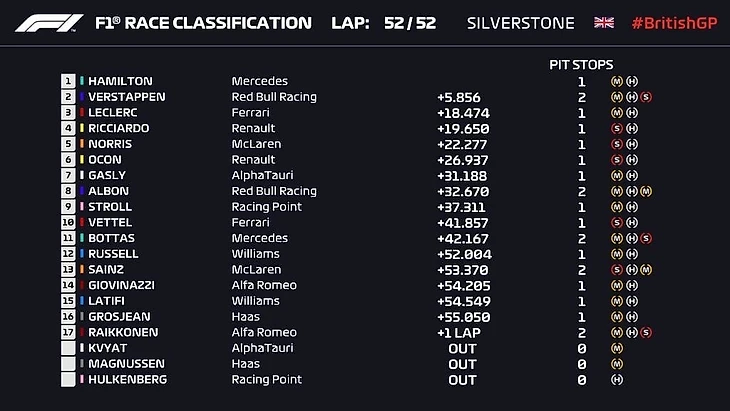
Task: Click the F1 RACE CLASSIFICATION title
Action: (202, 22)
